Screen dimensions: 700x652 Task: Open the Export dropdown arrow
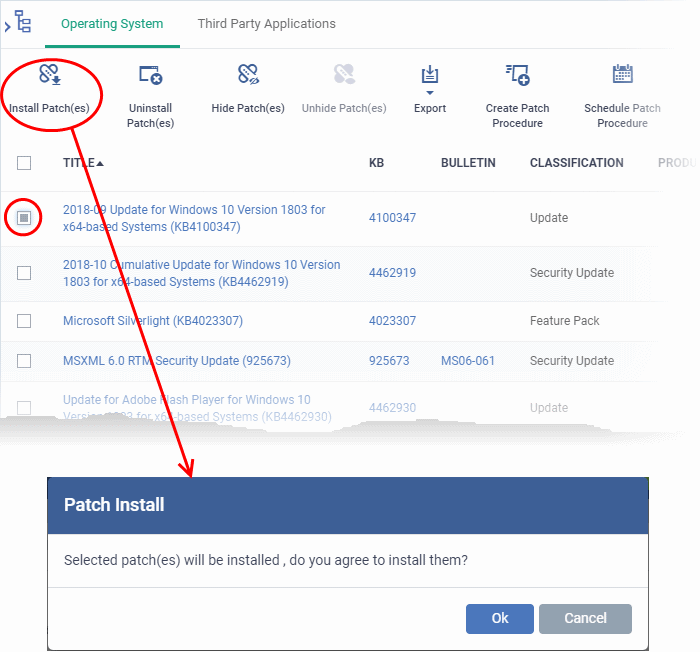[430, 93]
